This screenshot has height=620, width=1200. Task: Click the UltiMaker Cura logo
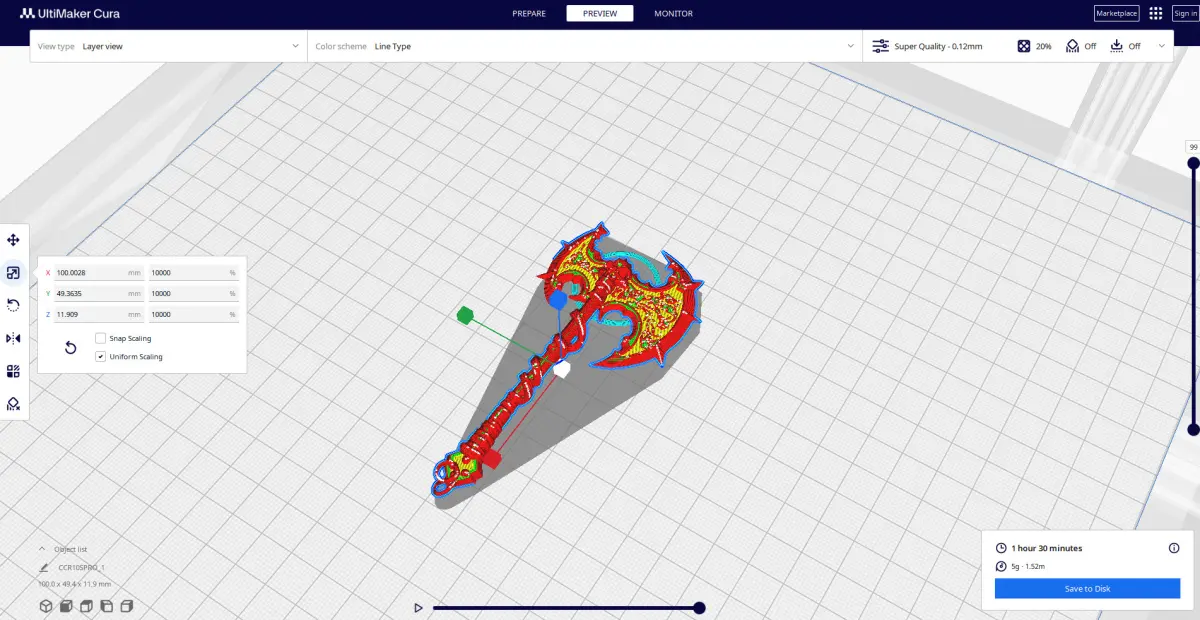(x=70, y=13)
